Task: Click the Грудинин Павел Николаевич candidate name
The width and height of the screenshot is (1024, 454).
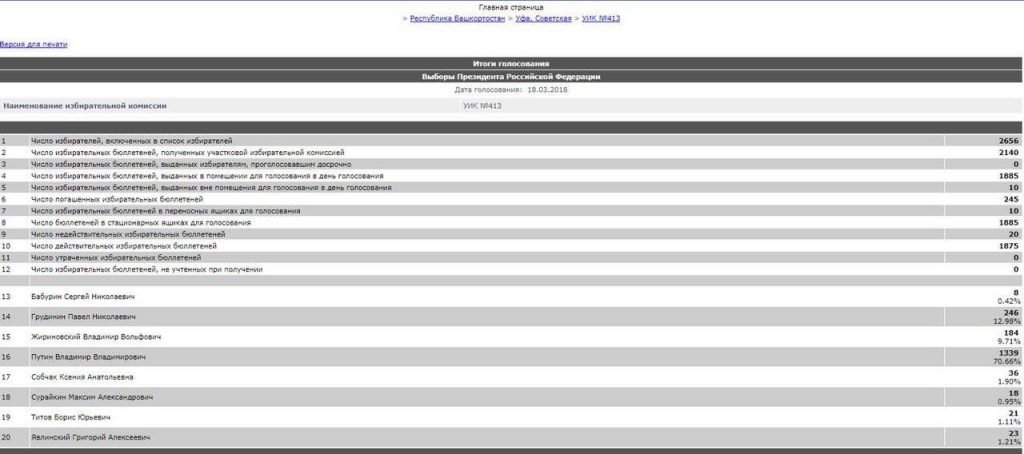Action: pos(84,317)
